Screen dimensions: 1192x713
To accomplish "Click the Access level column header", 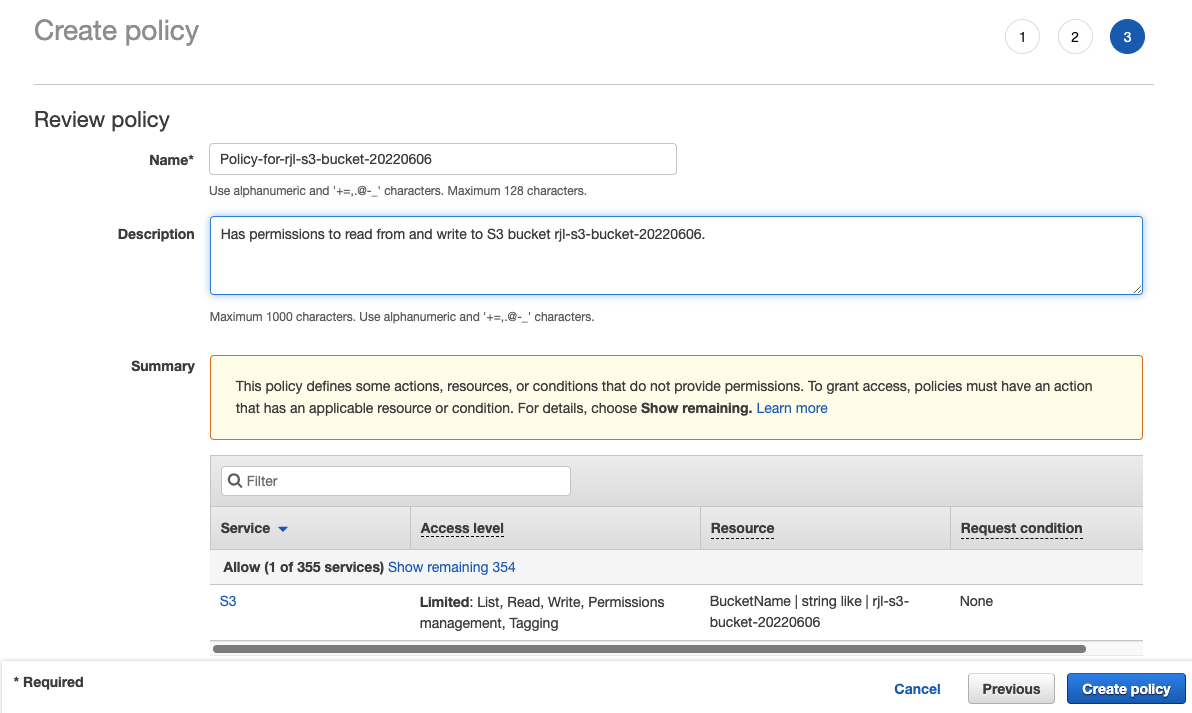I will (x=462, y=528).
